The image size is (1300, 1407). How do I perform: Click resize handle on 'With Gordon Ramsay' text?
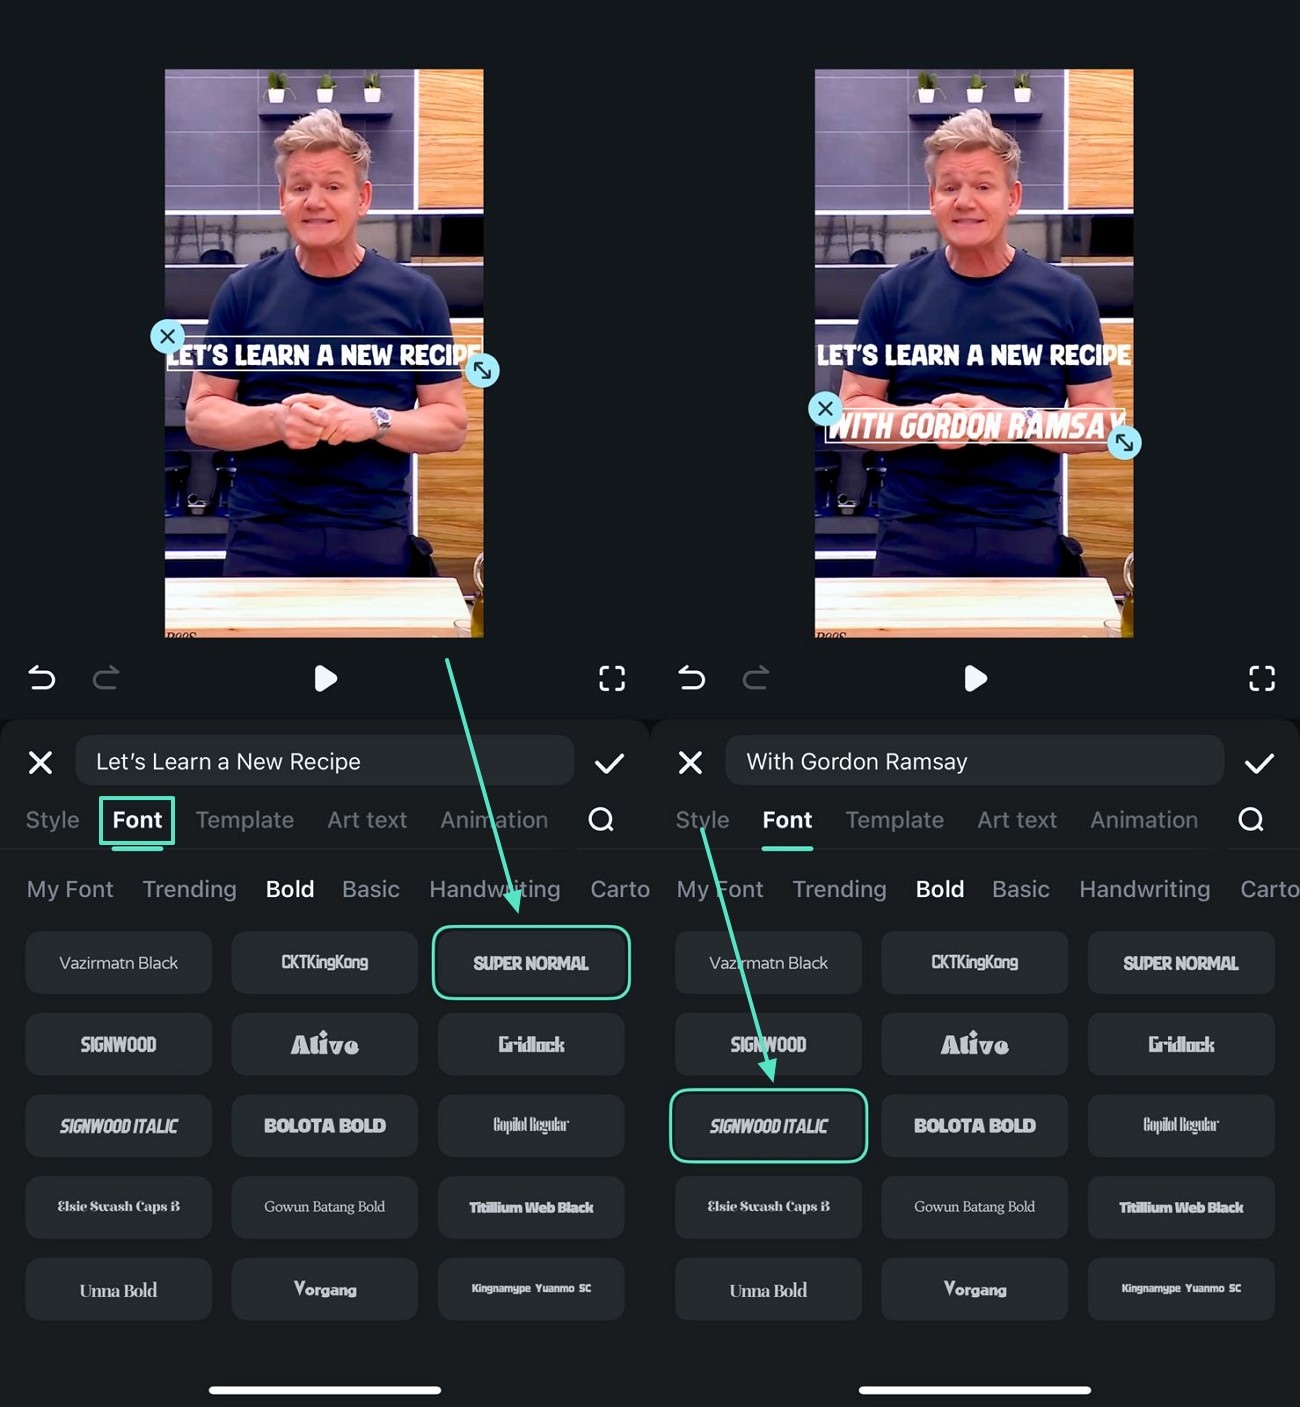pos(1124,443)
